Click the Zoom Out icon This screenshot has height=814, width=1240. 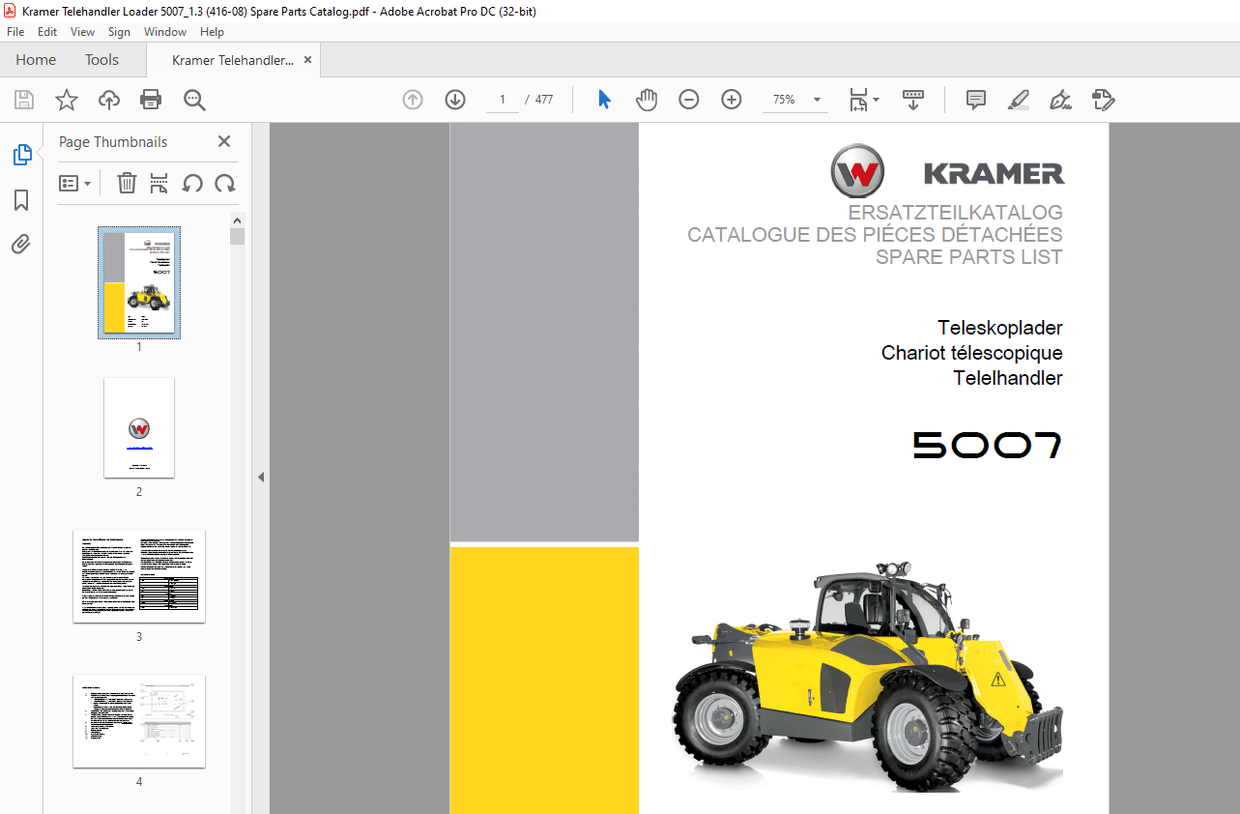pyautogui.click(x=689, y=99)
